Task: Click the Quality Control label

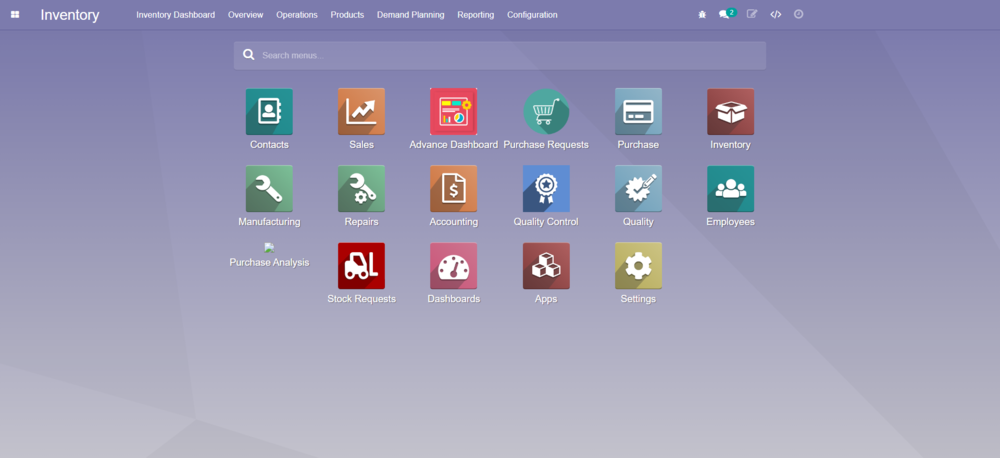Action: pyautogui.click(x=546, y=222)
